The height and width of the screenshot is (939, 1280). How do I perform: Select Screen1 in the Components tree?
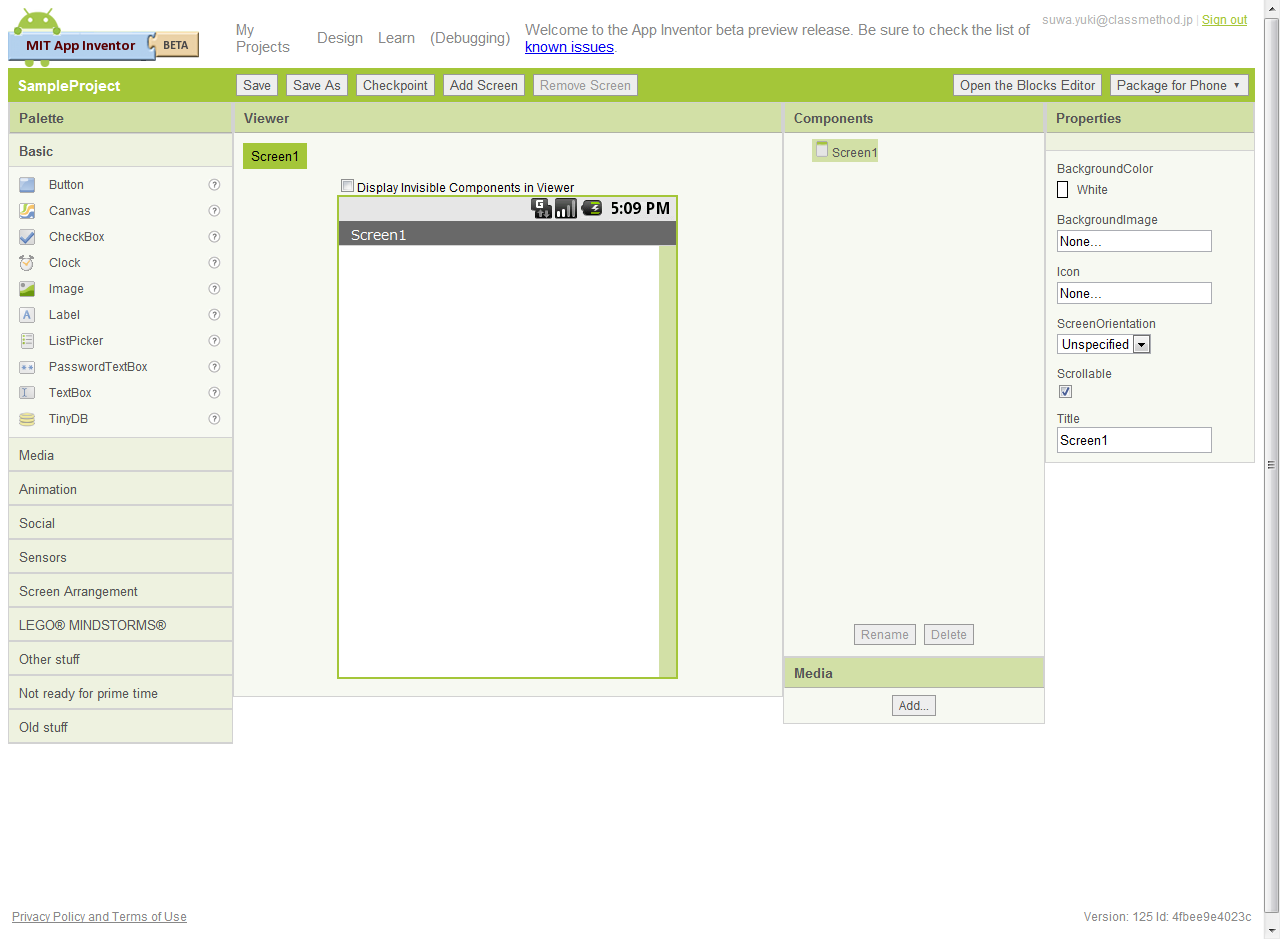pos(846,152)
